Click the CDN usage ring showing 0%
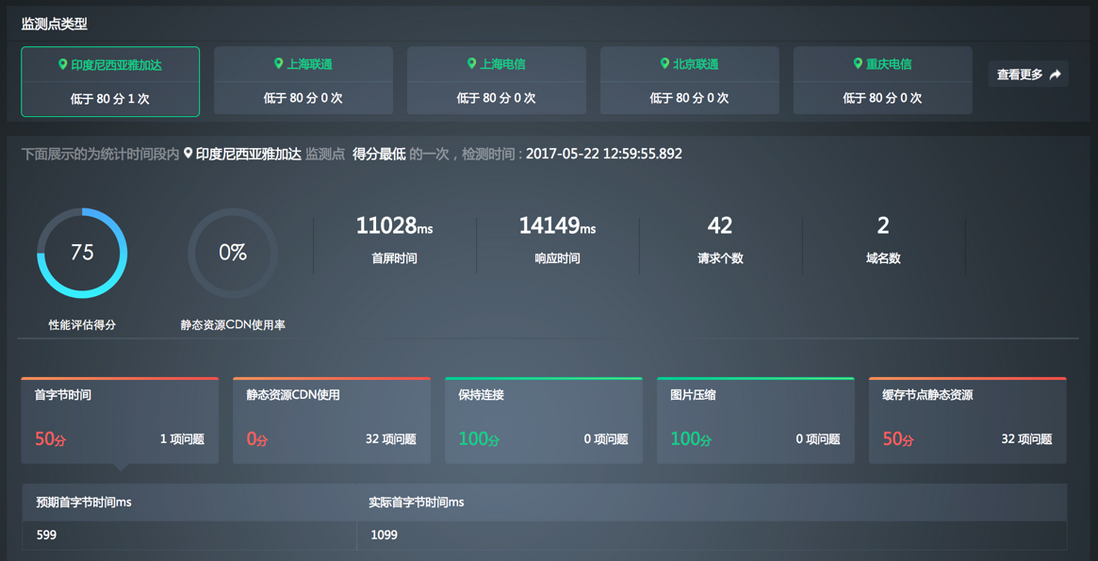Viewport: 1098px width, 561px height. coord(233,253)
